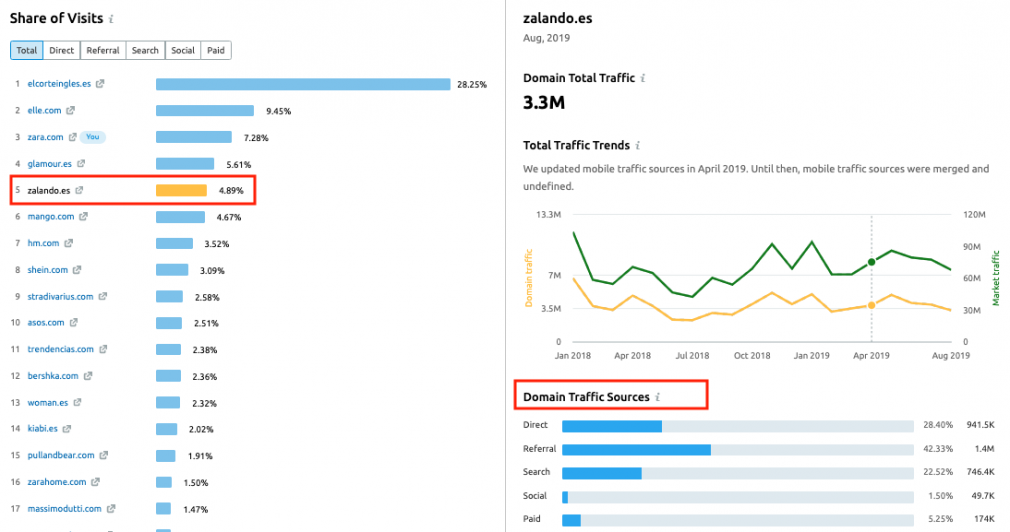Open external link icon next to woman.es

[x=77, y=402]
